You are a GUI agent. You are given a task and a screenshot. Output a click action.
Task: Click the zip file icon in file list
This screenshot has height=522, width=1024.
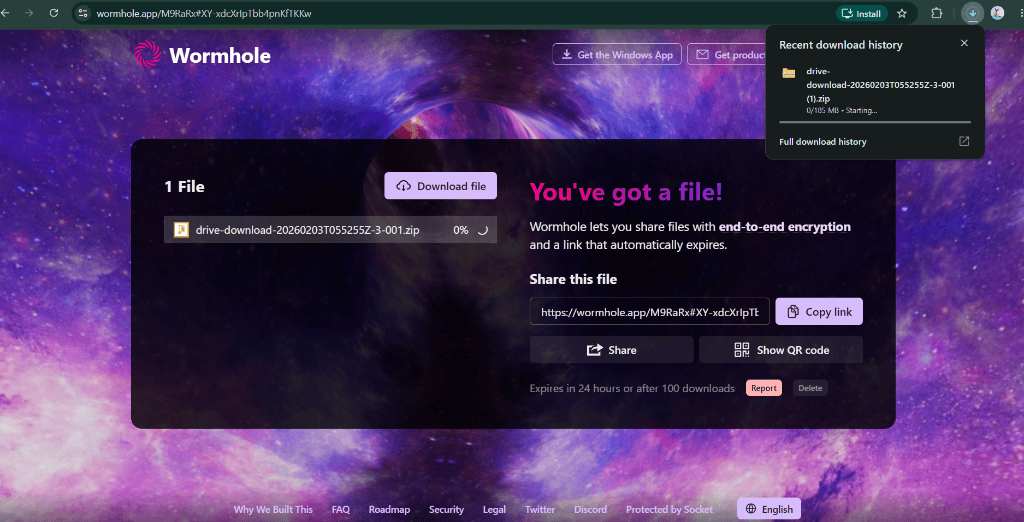pos(181,229)
